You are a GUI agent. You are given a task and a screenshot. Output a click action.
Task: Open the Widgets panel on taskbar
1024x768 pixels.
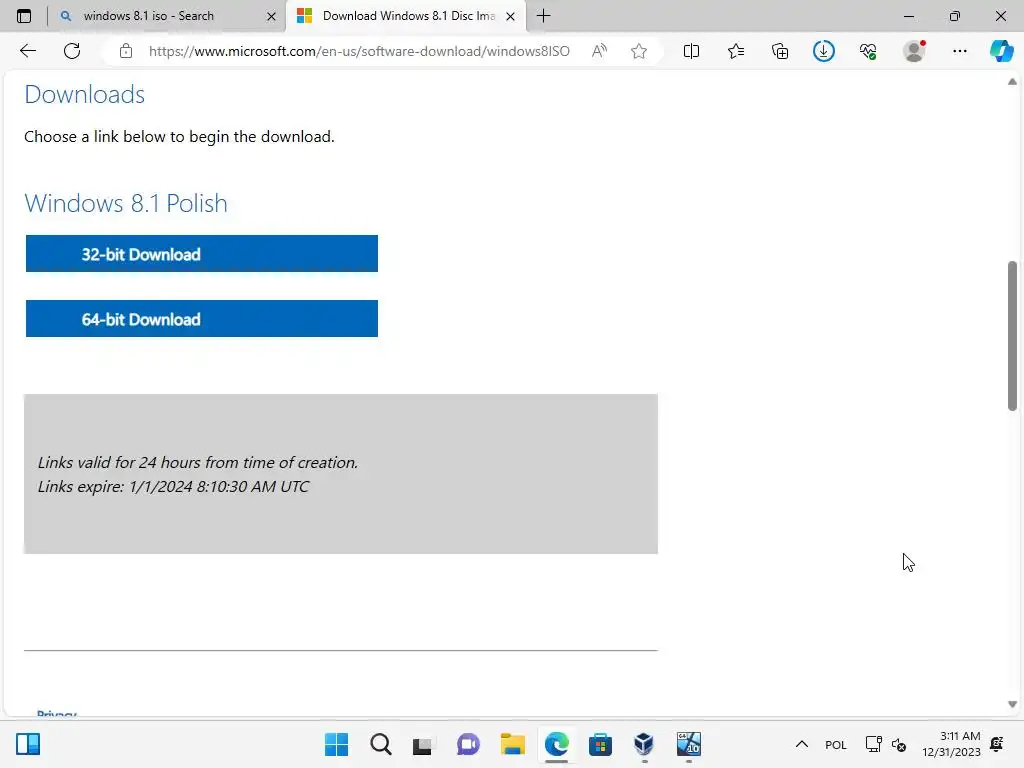28,744
